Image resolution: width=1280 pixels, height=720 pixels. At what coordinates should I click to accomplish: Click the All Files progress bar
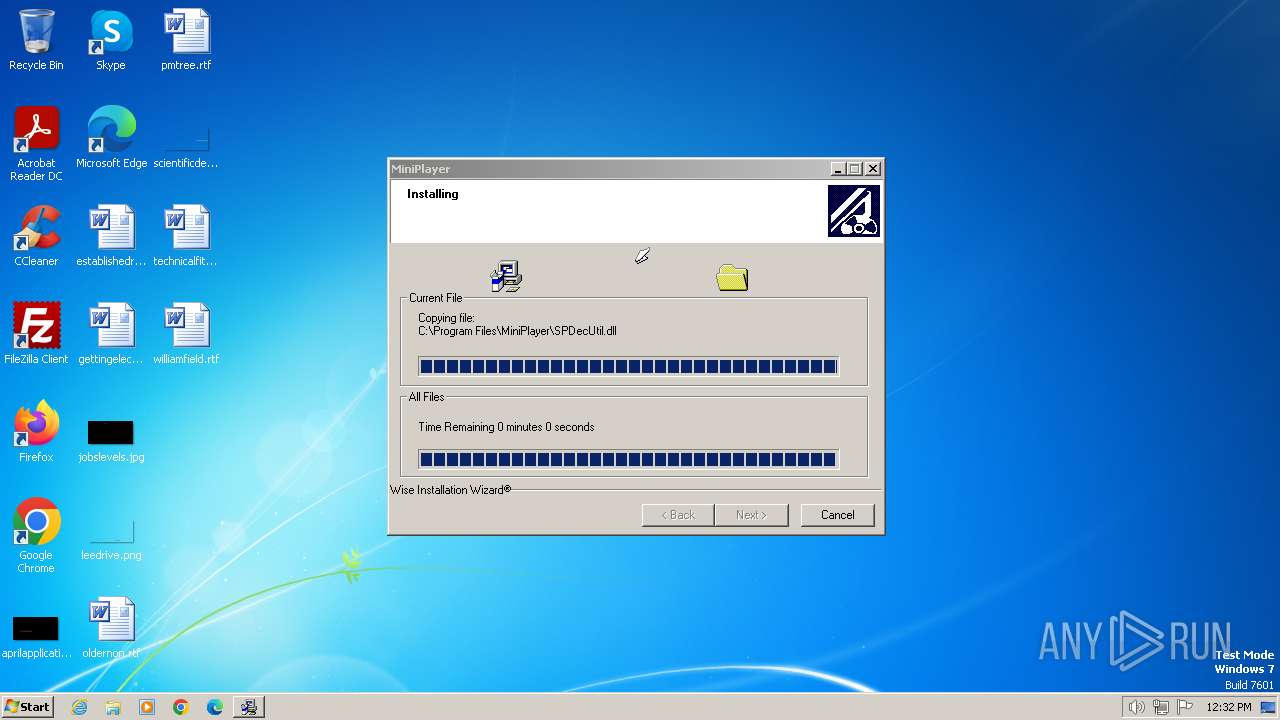click(x=628, y=459)
